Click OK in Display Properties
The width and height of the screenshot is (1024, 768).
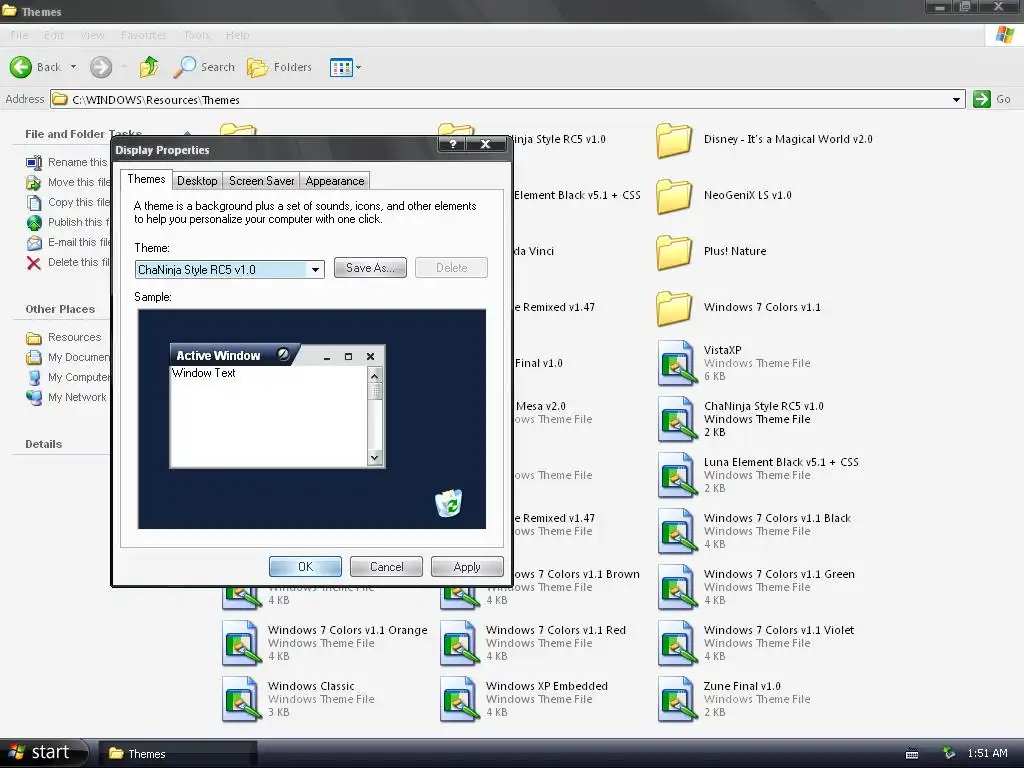point(305,567)
